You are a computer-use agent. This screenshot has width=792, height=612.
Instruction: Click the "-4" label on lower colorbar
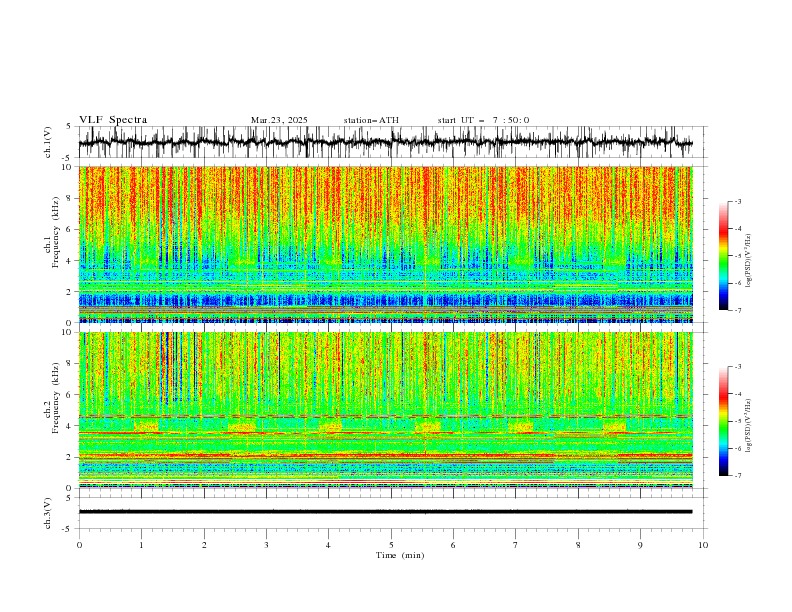738,394
